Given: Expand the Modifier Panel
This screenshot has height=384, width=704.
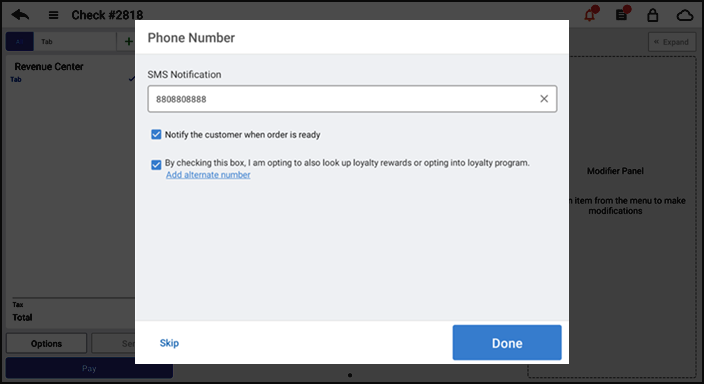Looking at the screenshot, I should tap(672, 42).
